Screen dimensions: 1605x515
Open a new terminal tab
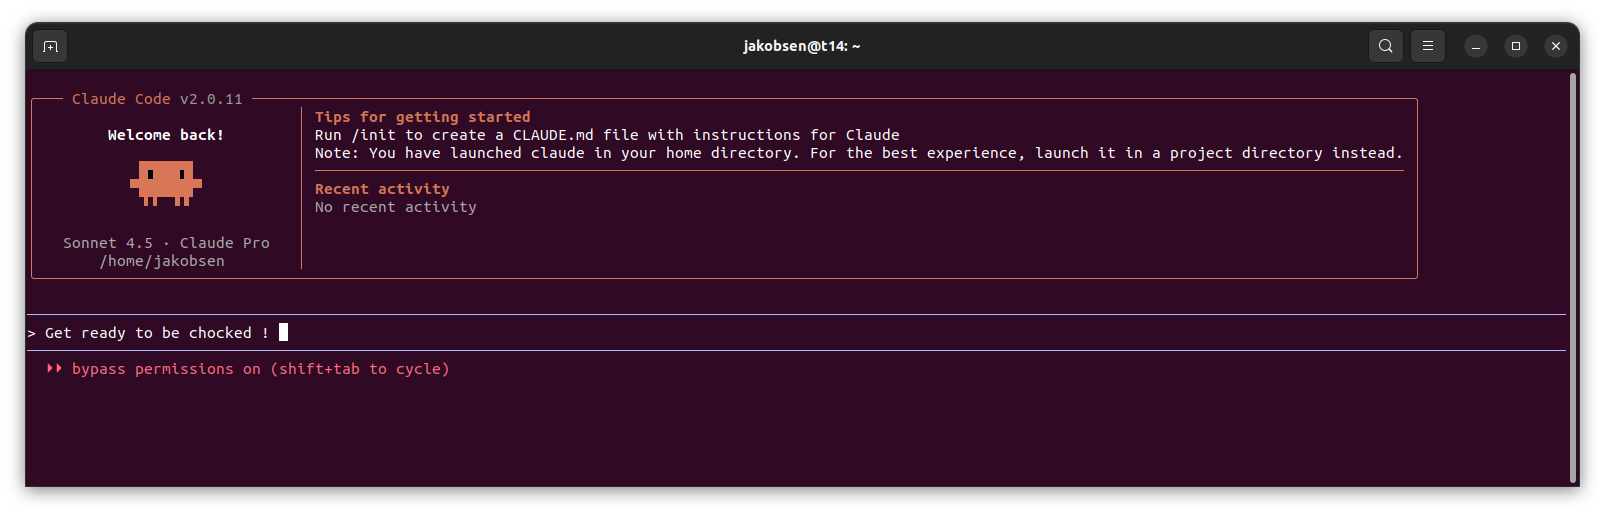coord(50,46)
